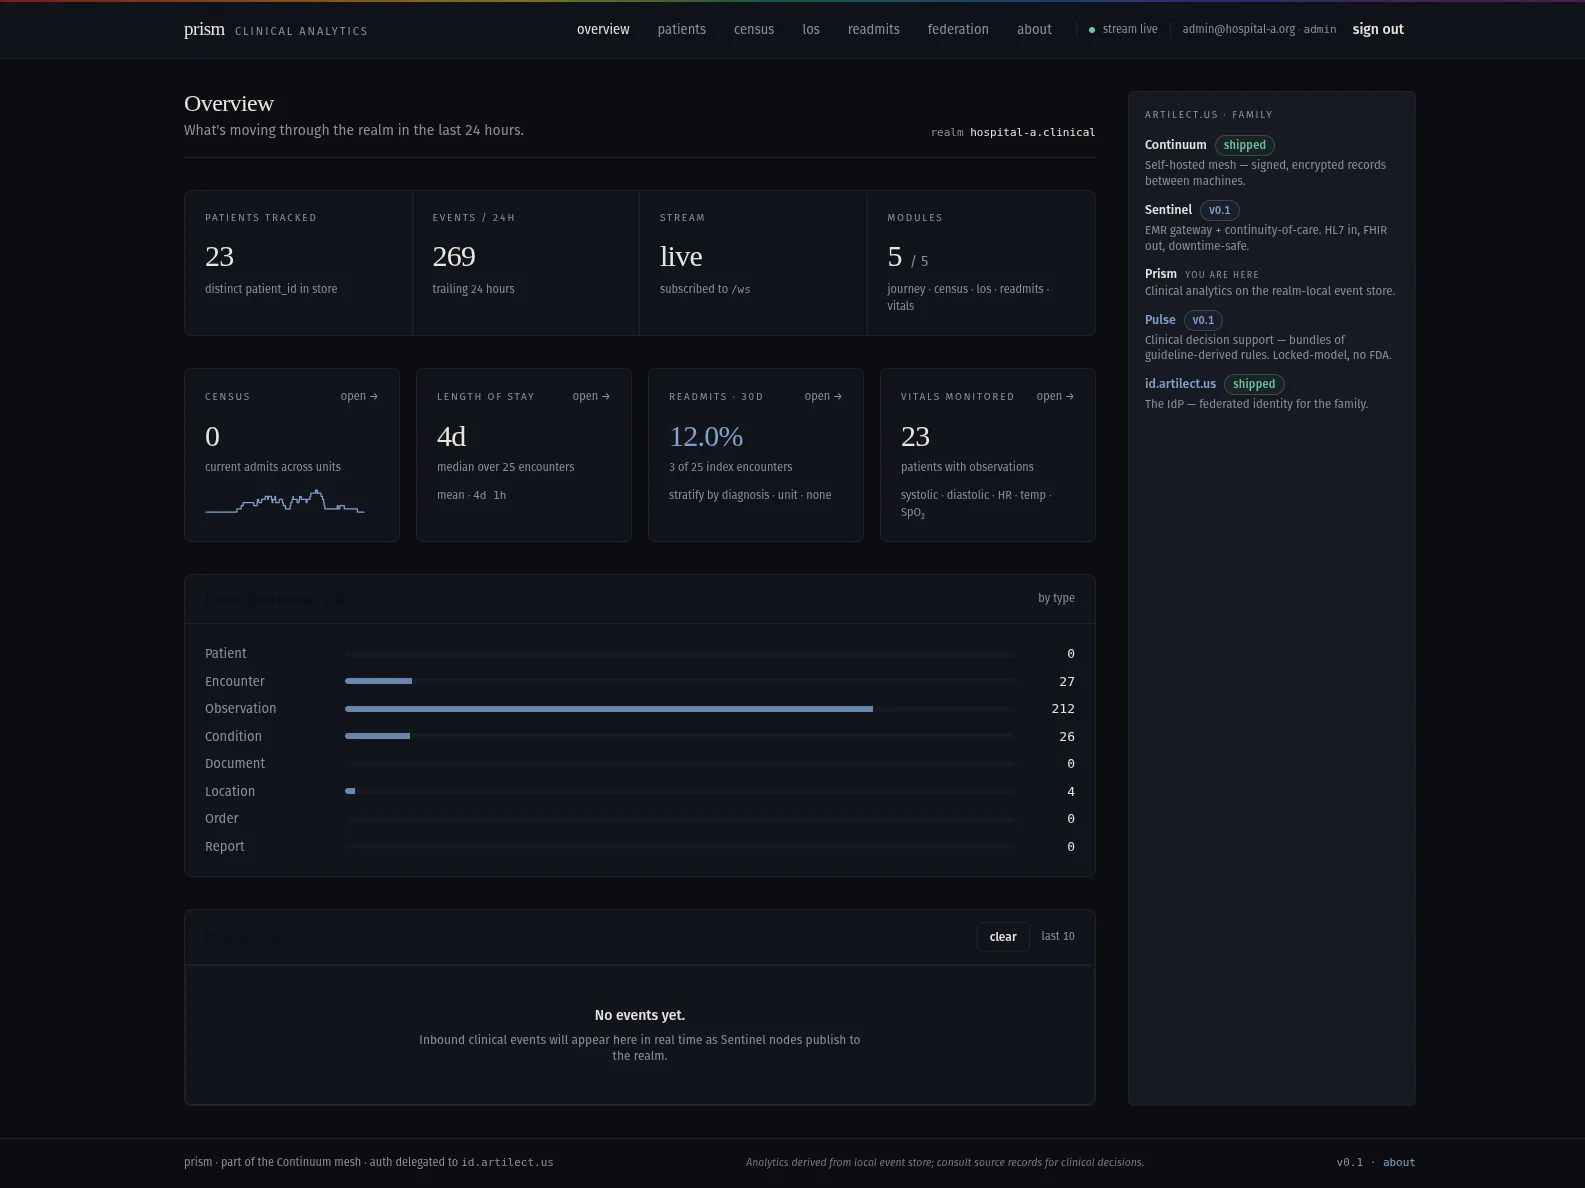1585x1188 pixels.
Task: Click the shipped badge beside Continuum
Action: coord(1245,145)
